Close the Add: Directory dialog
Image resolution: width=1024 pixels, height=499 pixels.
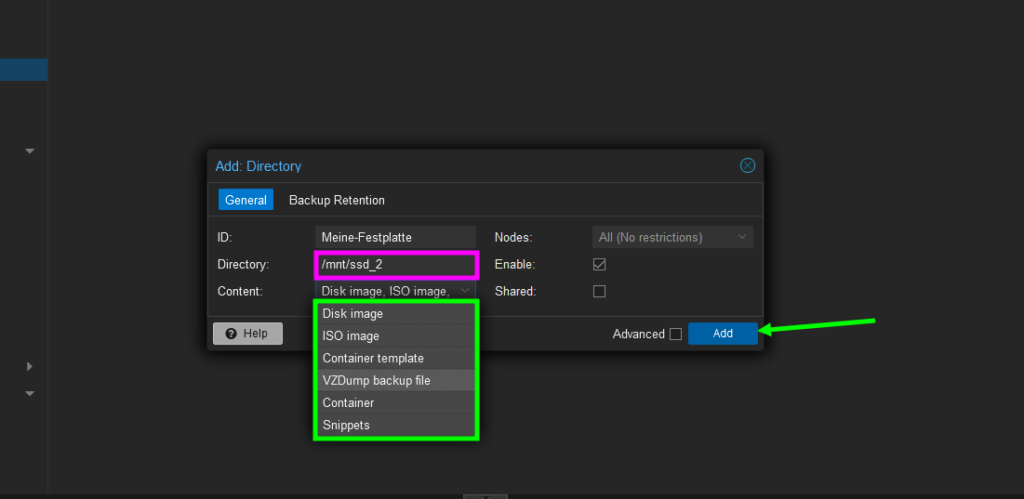coord(747,166)
